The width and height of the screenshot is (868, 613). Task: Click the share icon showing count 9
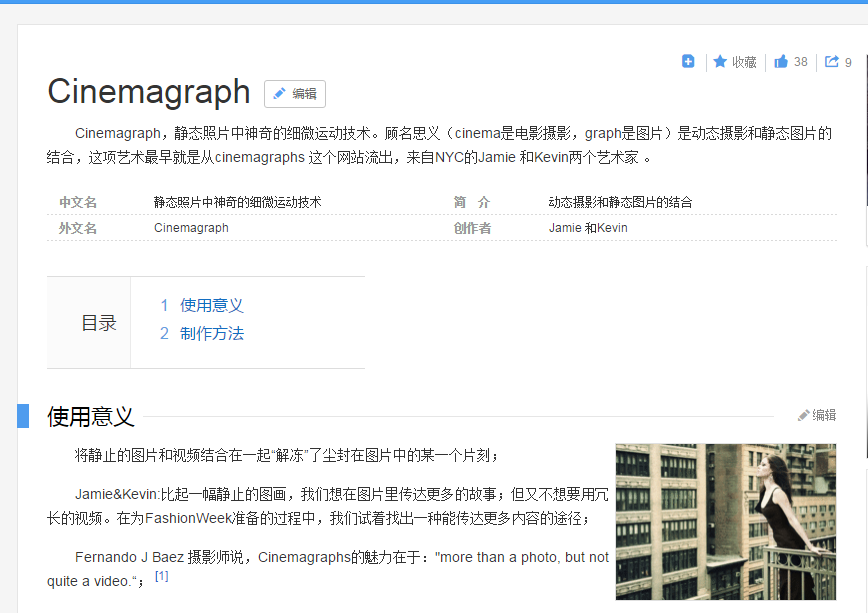pyautogui.click(x=831, y=61)
